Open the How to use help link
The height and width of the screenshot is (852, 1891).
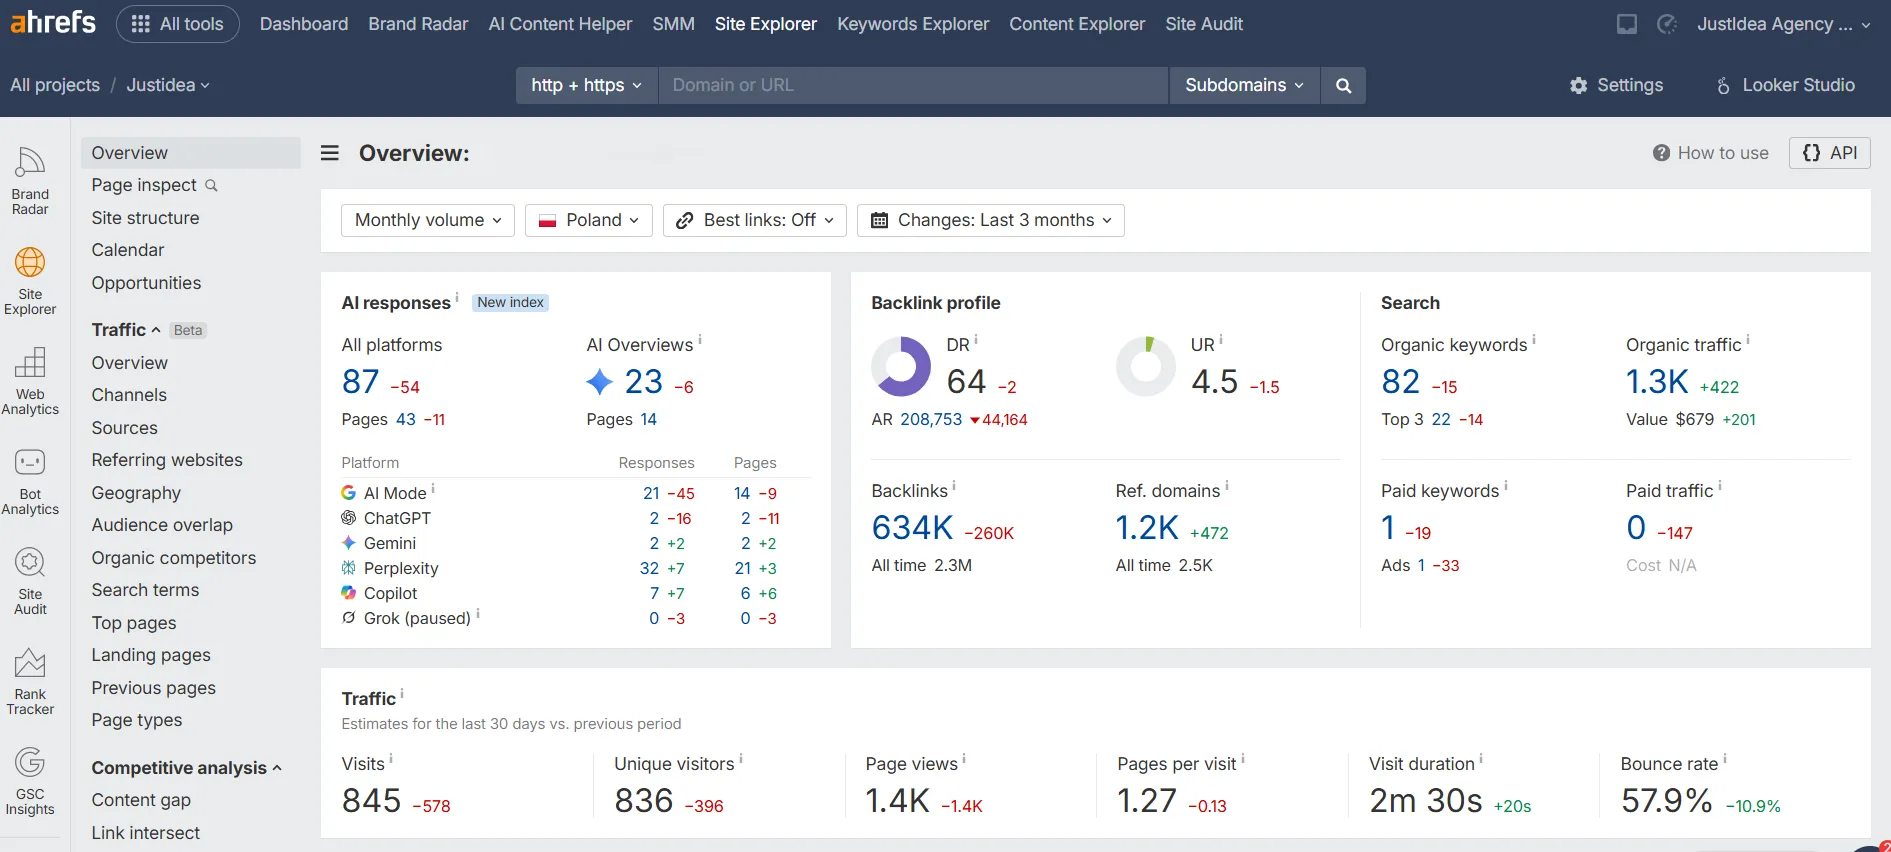click(1711, 153)
